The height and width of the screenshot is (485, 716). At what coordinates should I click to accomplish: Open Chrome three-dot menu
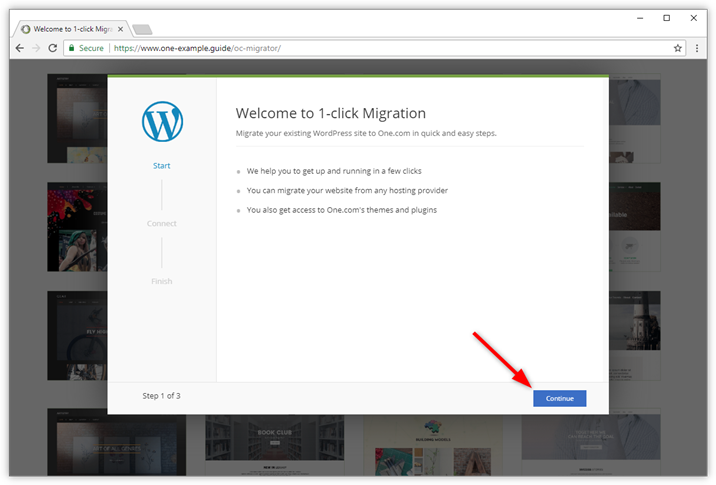[x=697, y=48]
